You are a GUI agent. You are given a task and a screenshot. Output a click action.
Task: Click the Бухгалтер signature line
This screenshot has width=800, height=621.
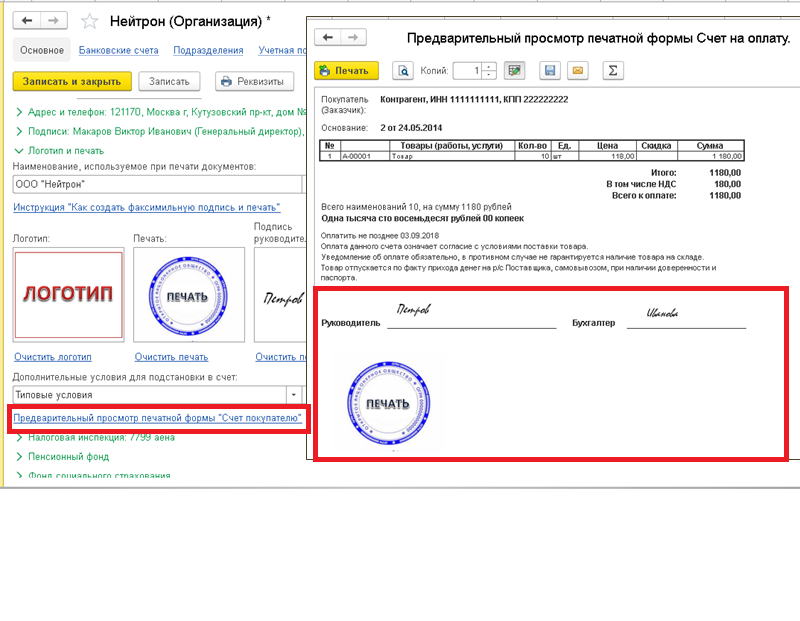point(686,327)
